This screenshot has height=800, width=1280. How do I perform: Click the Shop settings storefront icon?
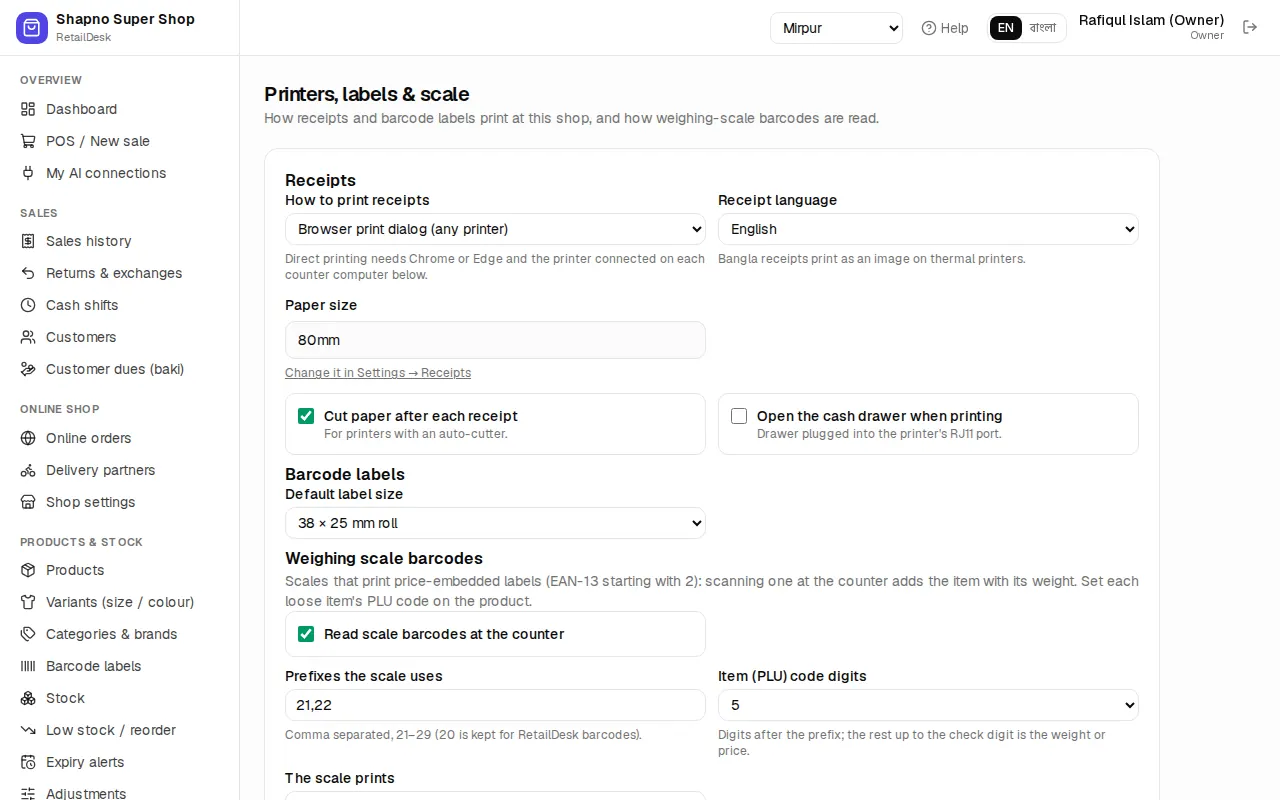tap(28, 502)
